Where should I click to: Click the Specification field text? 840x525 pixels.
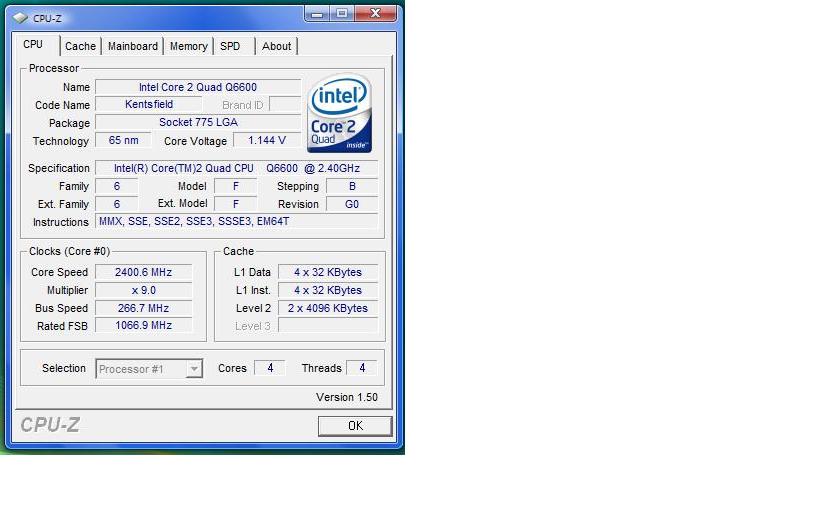click(236, 168)
